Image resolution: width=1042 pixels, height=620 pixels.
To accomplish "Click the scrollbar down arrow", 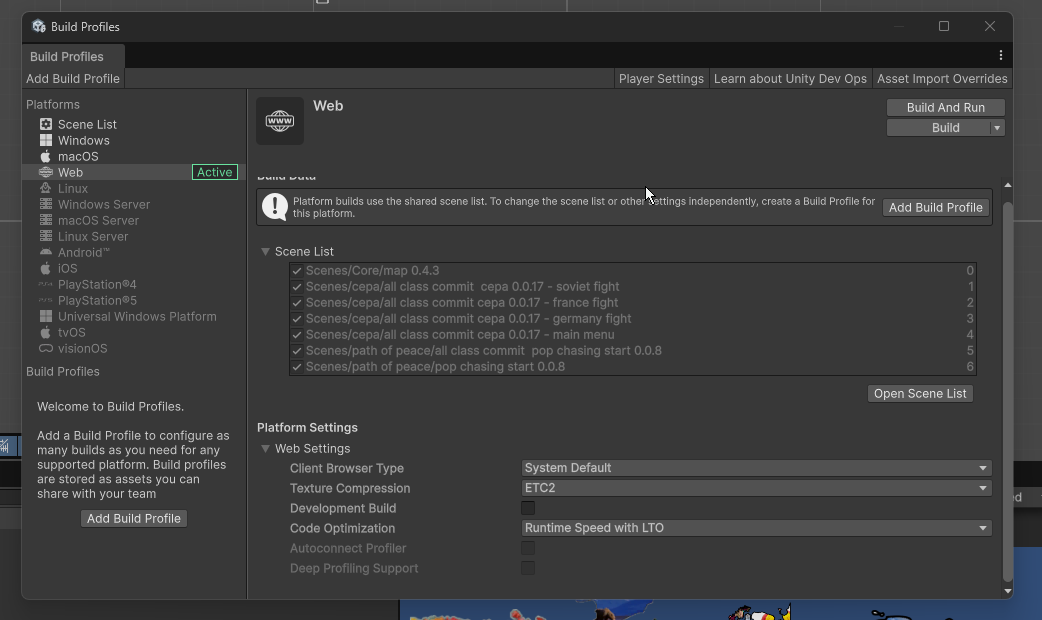I will [x=1007, y=591].
